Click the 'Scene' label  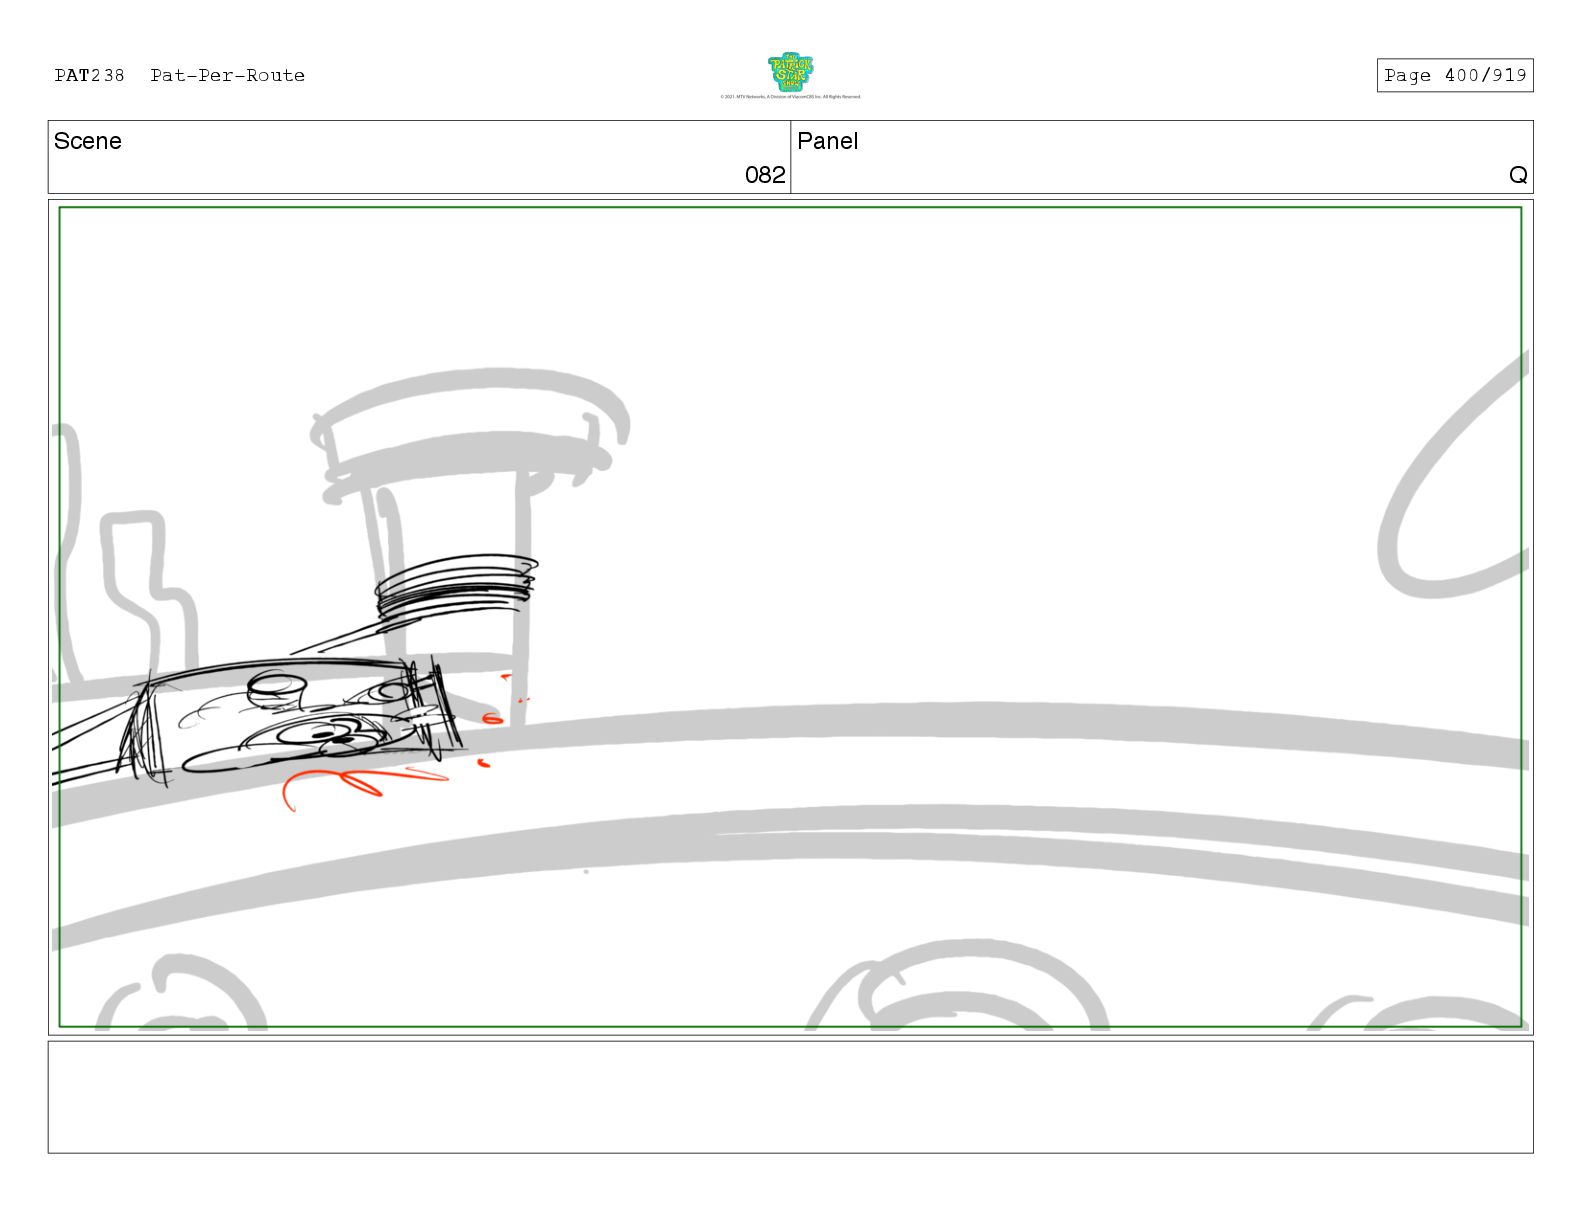[x=88, y=141]
